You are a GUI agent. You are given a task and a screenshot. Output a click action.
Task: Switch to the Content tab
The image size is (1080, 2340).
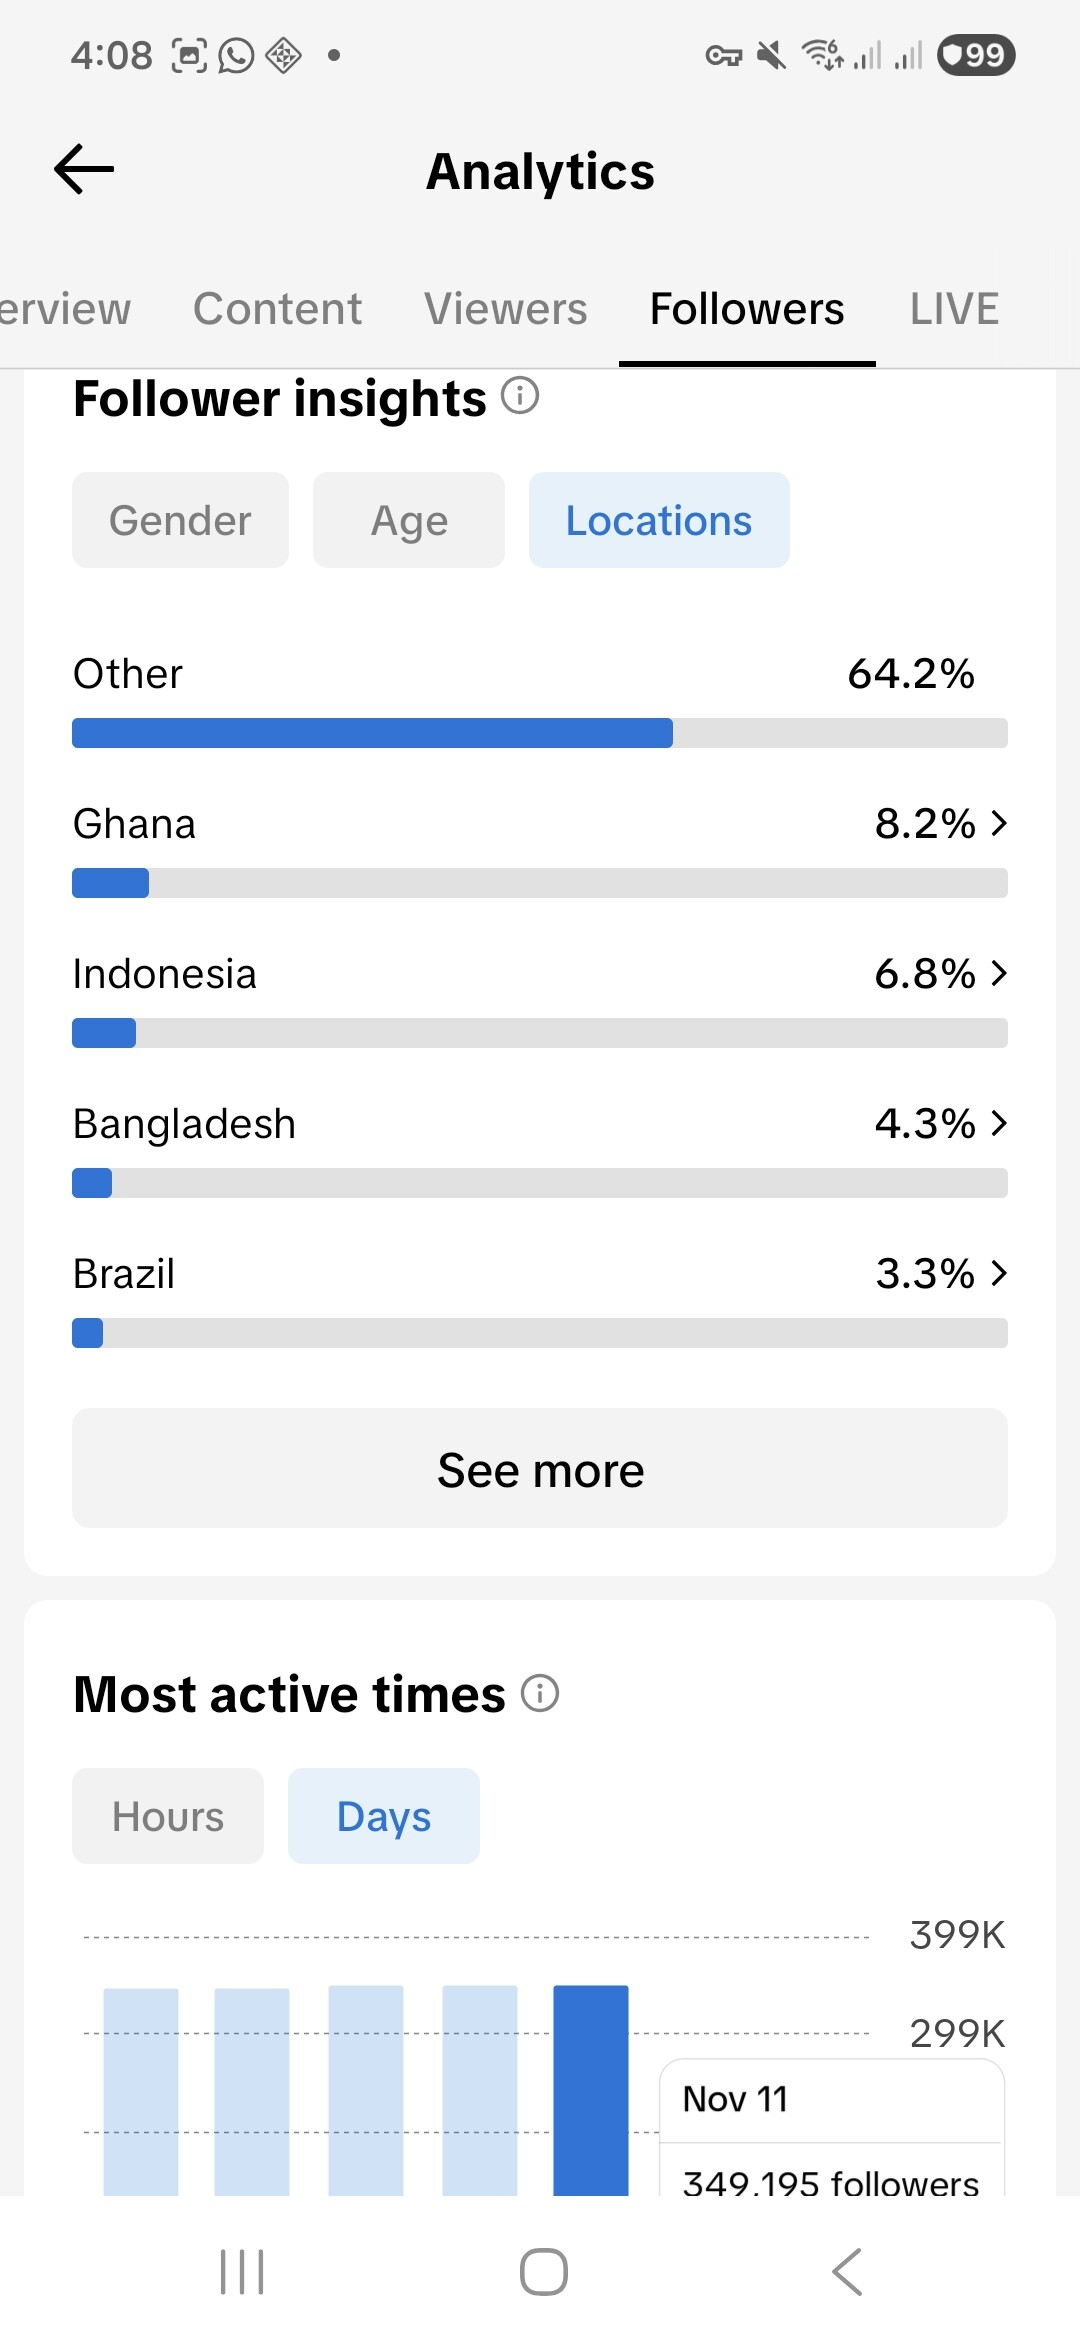[277, 309]
